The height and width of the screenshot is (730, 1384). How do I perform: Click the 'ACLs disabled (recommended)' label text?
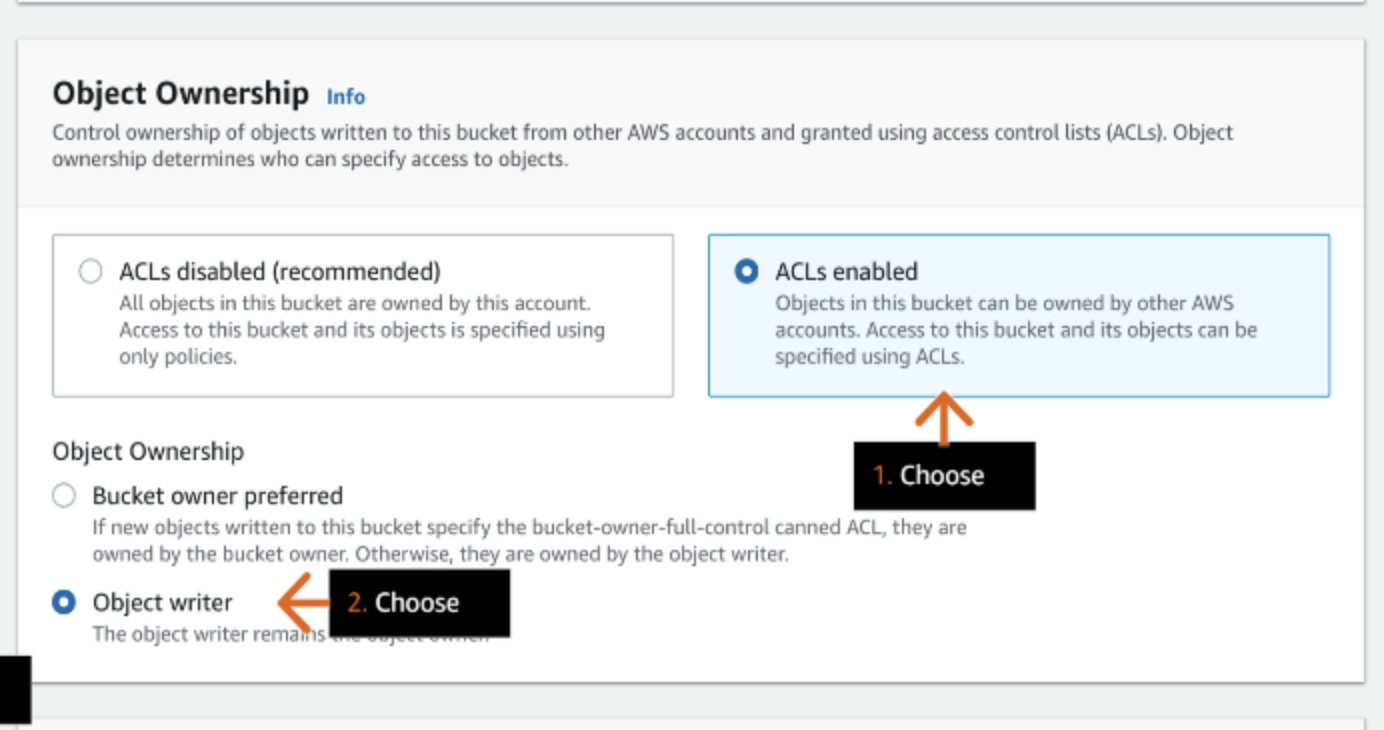280,271
